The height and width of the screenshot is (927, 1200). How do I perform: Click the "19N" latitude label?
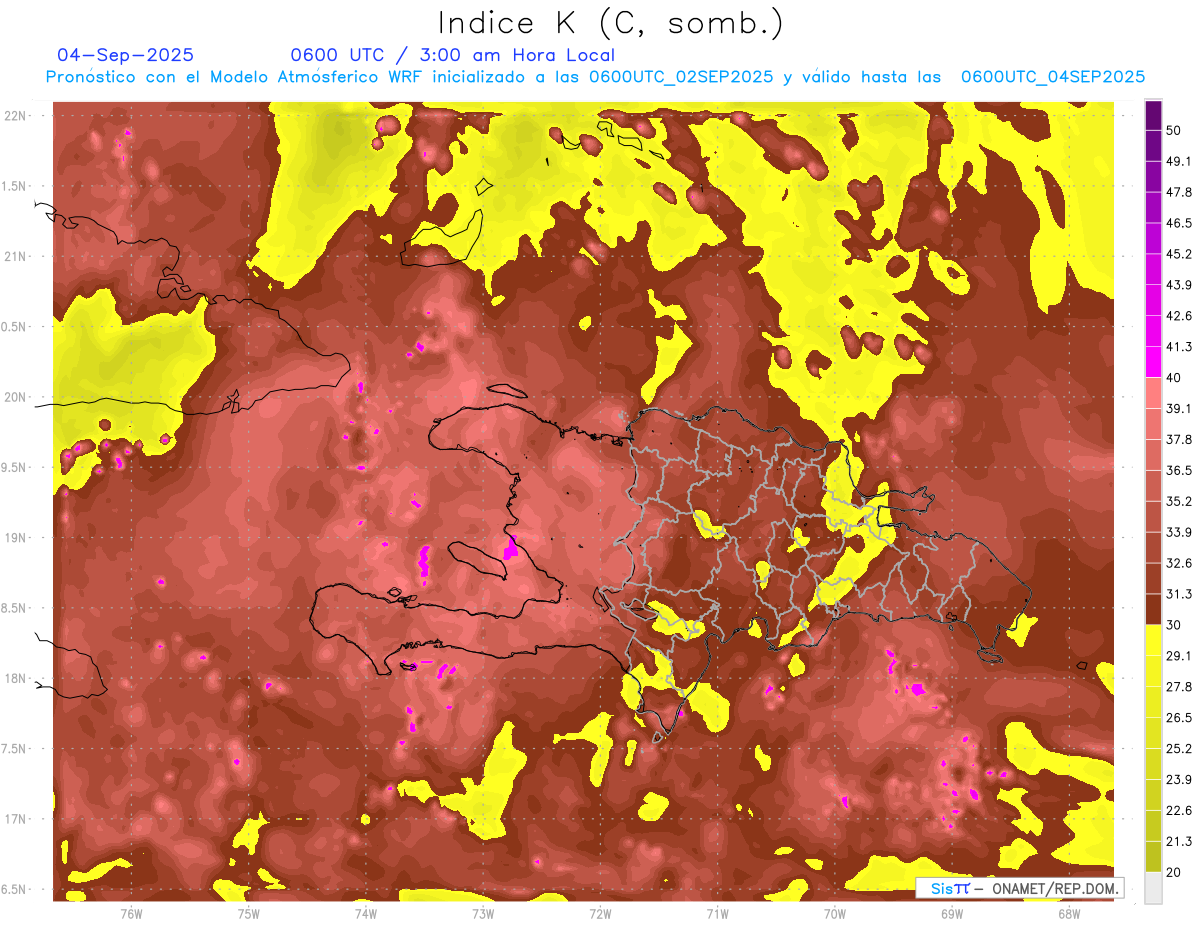16,538
